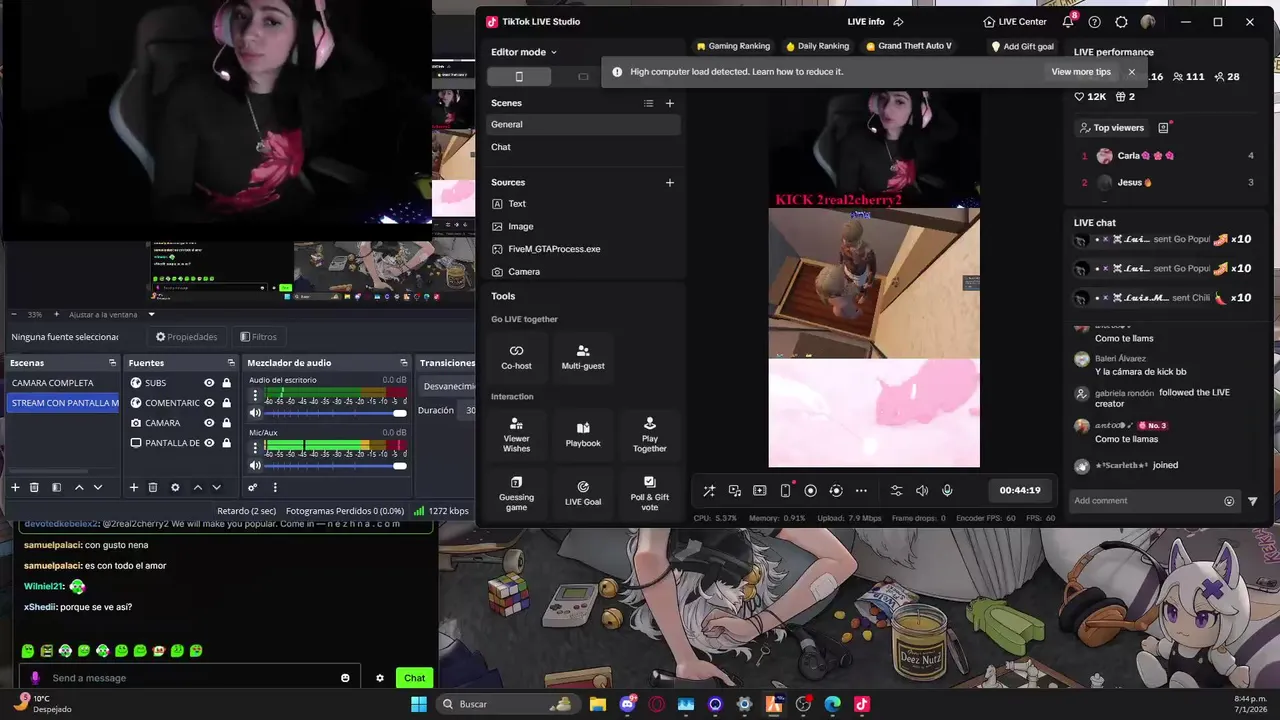Open Desvanecimiento transition dropdown
Screen dimensions: 1280x720
(x=448, y=386)
